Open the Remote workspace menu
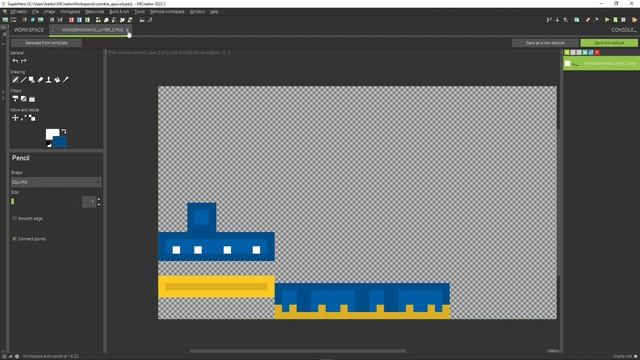 [x=167, y=12]
